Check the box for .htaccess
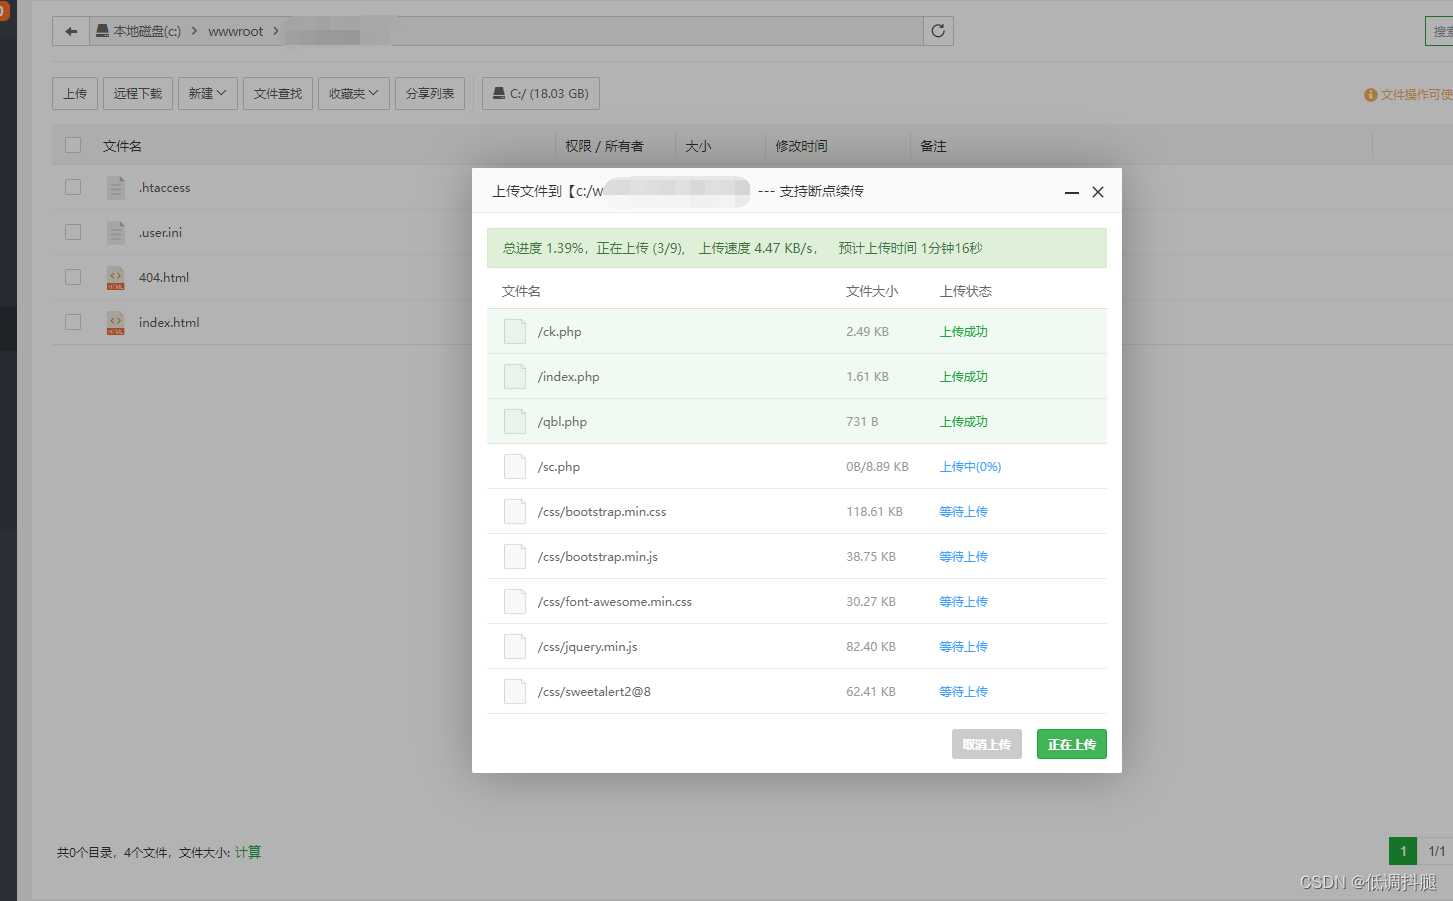Screen dimensions: 1453x901 click(73, 187)
